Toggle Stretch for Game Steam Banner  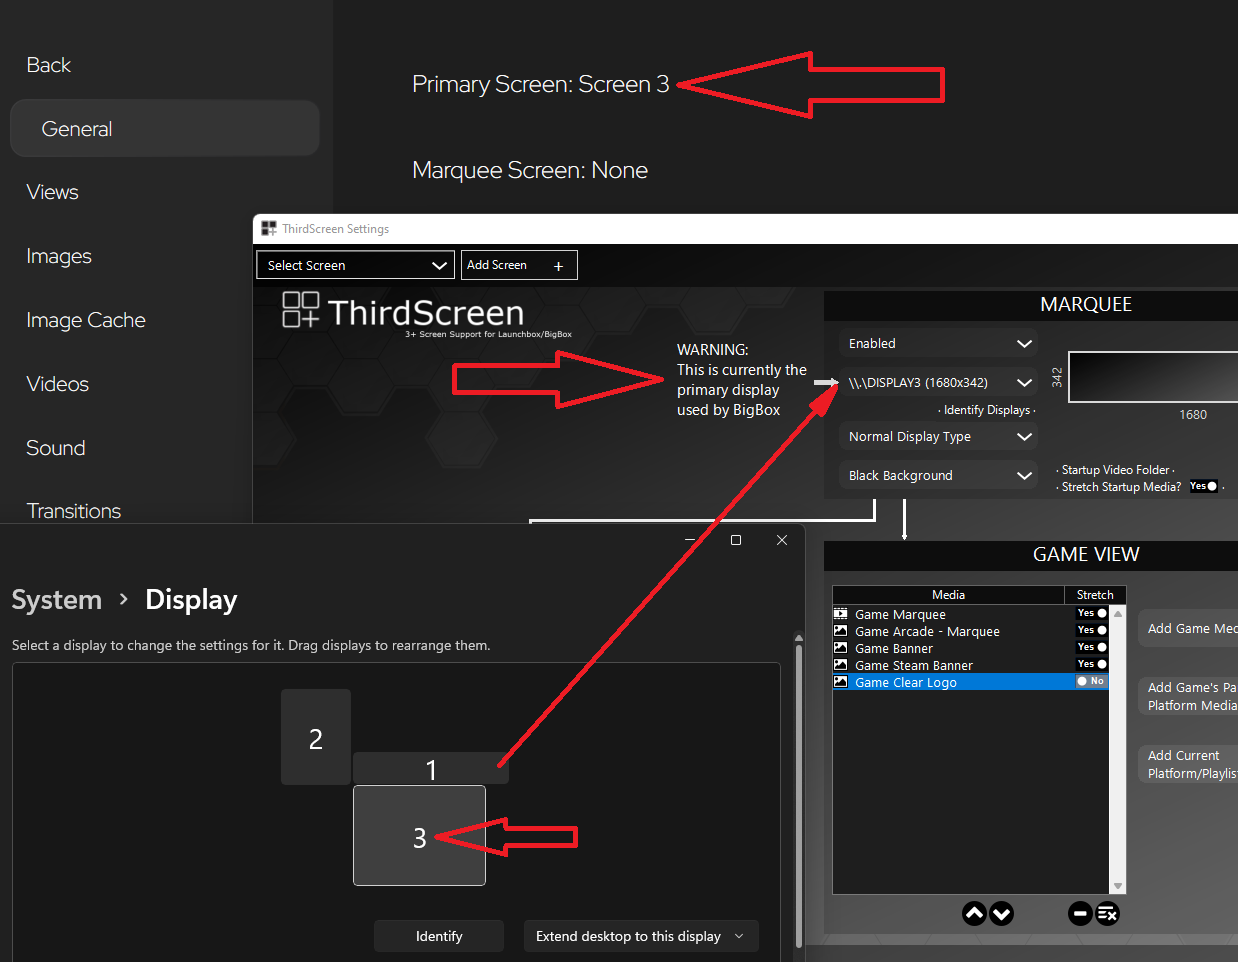coord(1092,665)
